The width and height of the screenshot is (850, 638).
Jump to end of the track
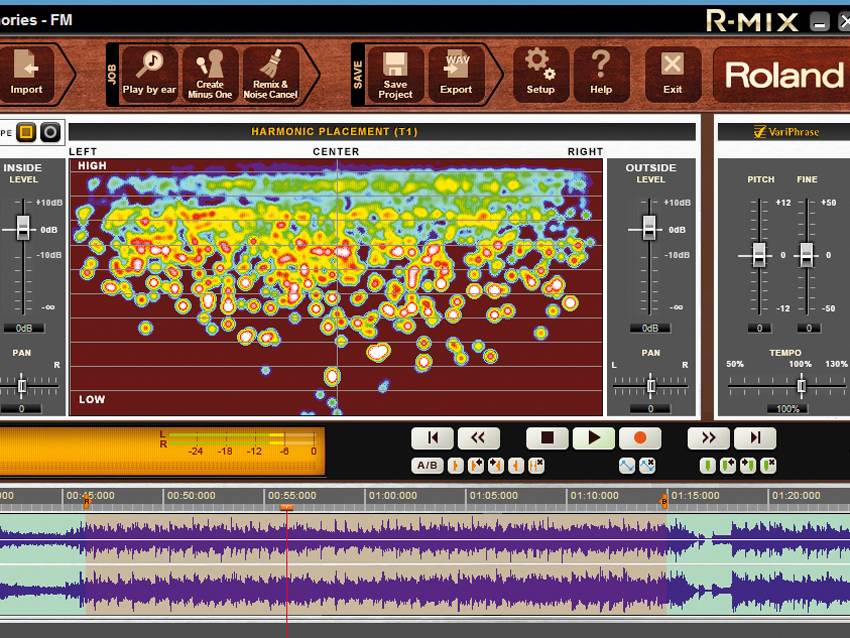(x=755, y=438)
